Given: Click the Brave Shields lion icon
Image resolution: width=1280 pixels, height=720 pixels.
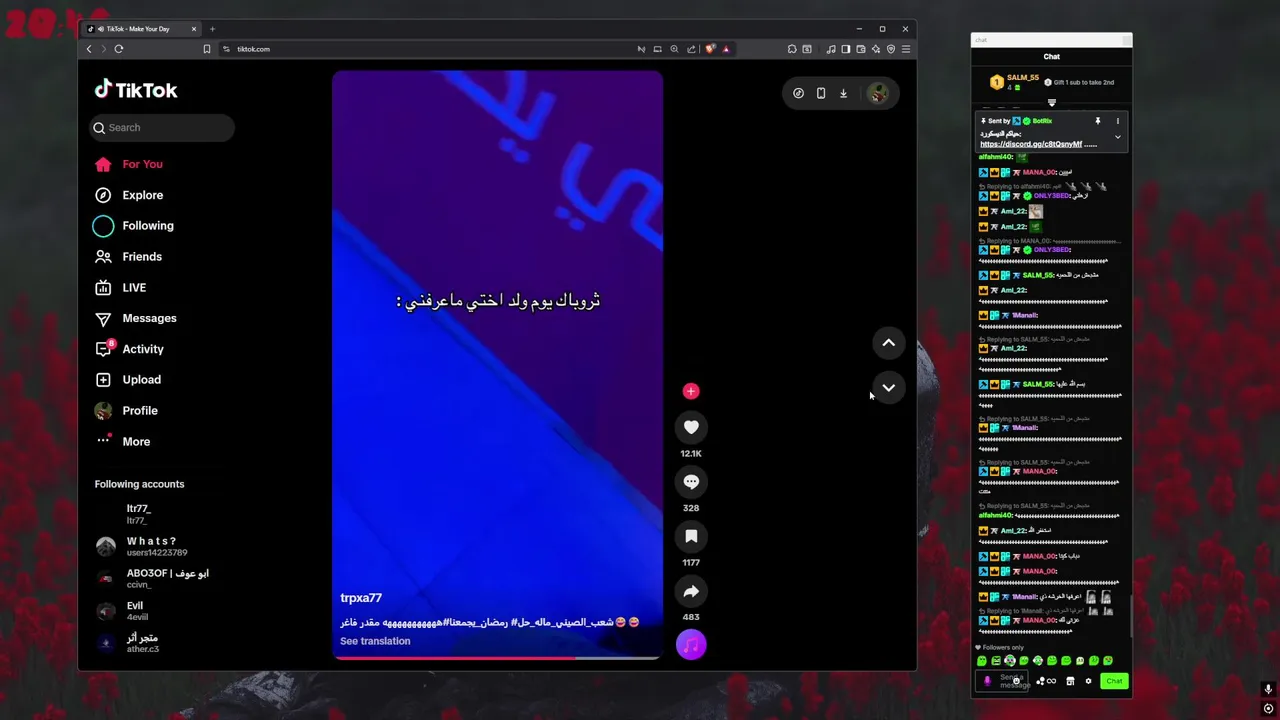Looking at the screenshot, I should [710, 49].
